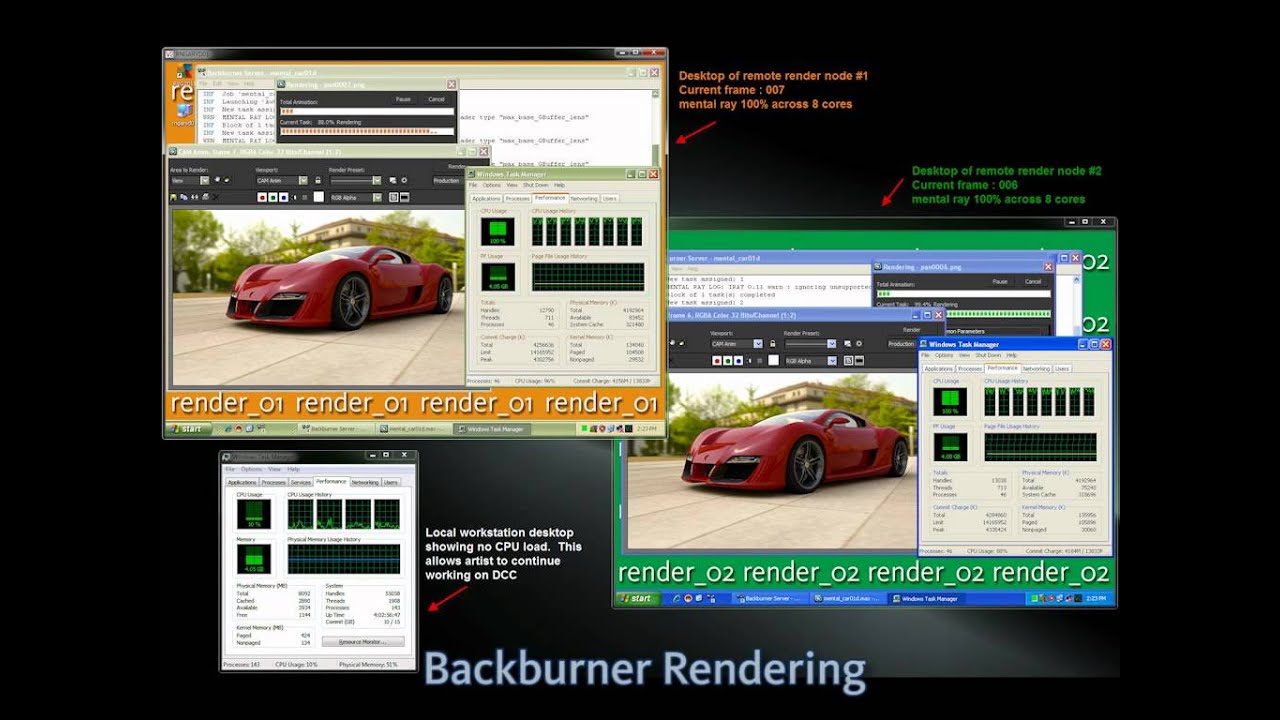Image resolution: width=1280 pixels, height=720 pixels.
Task: Click the Print Image icon on render_01 frame window
Action: [206, 197]
